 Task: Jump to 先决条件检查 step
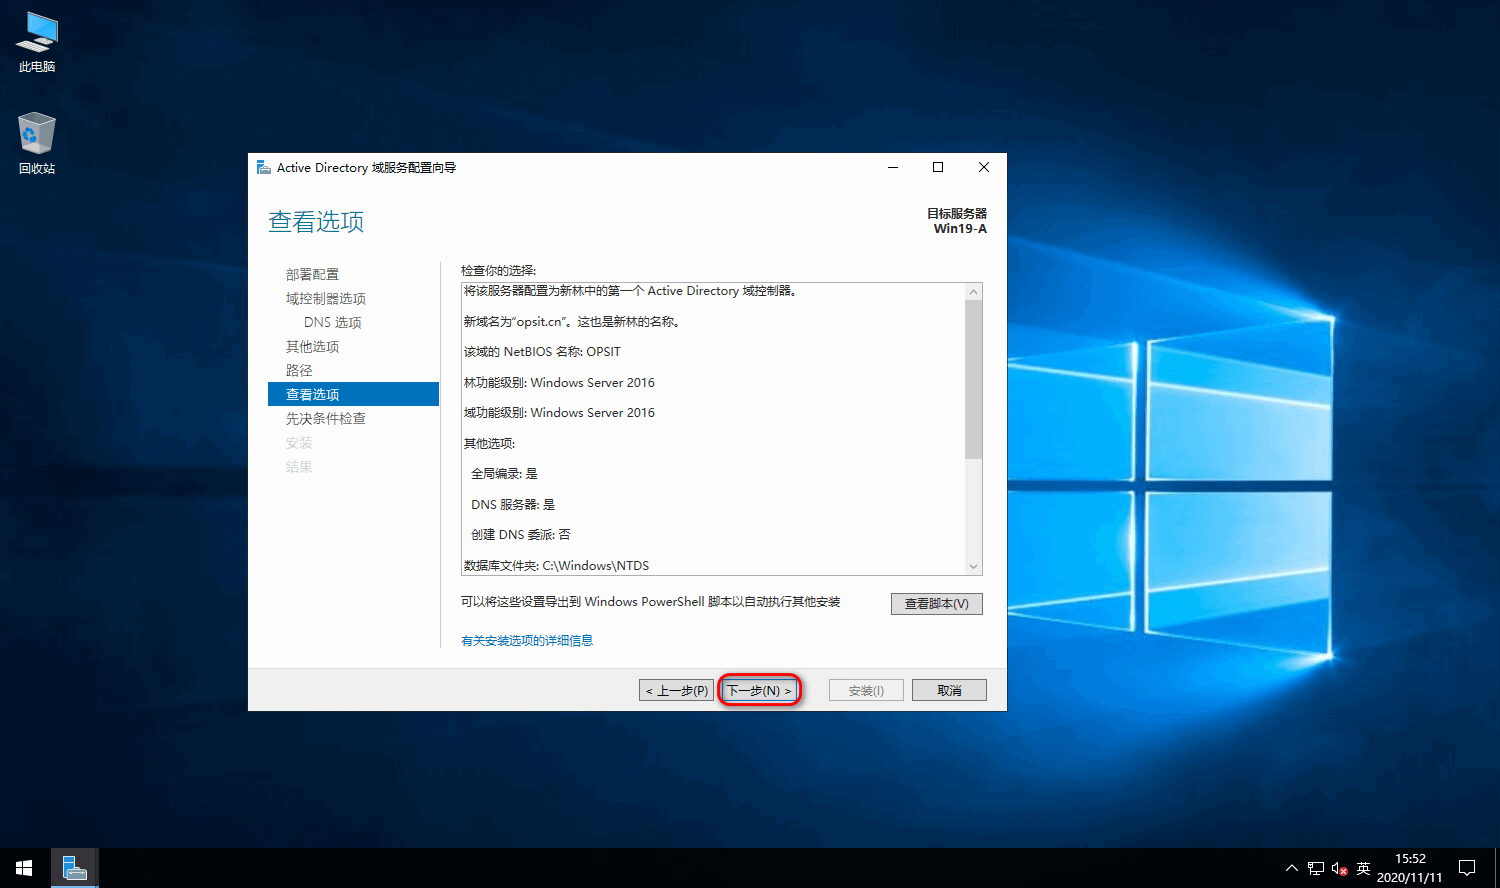[326, 418]
